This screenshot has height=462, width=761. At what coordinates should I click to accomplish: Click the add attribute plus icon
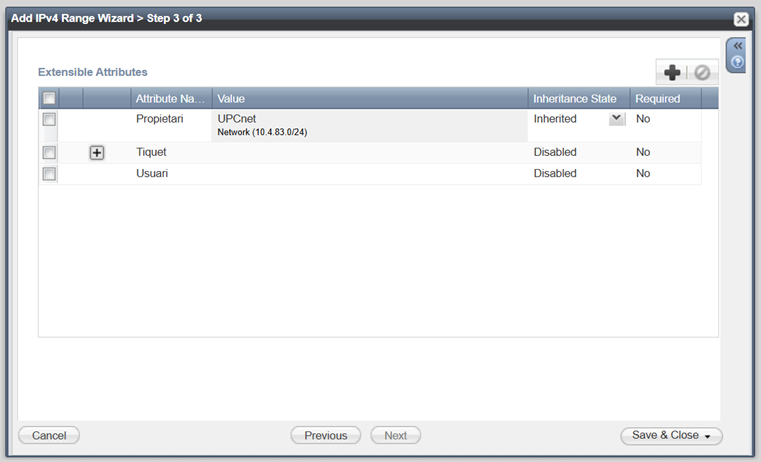click(673, 73)
